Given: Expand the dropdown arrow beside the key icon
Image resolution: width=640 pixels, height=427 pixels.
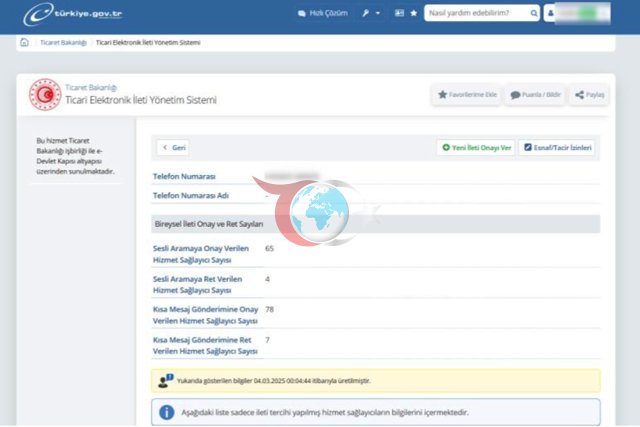Looking at the screenshot, I should click(x=378, y=13).
